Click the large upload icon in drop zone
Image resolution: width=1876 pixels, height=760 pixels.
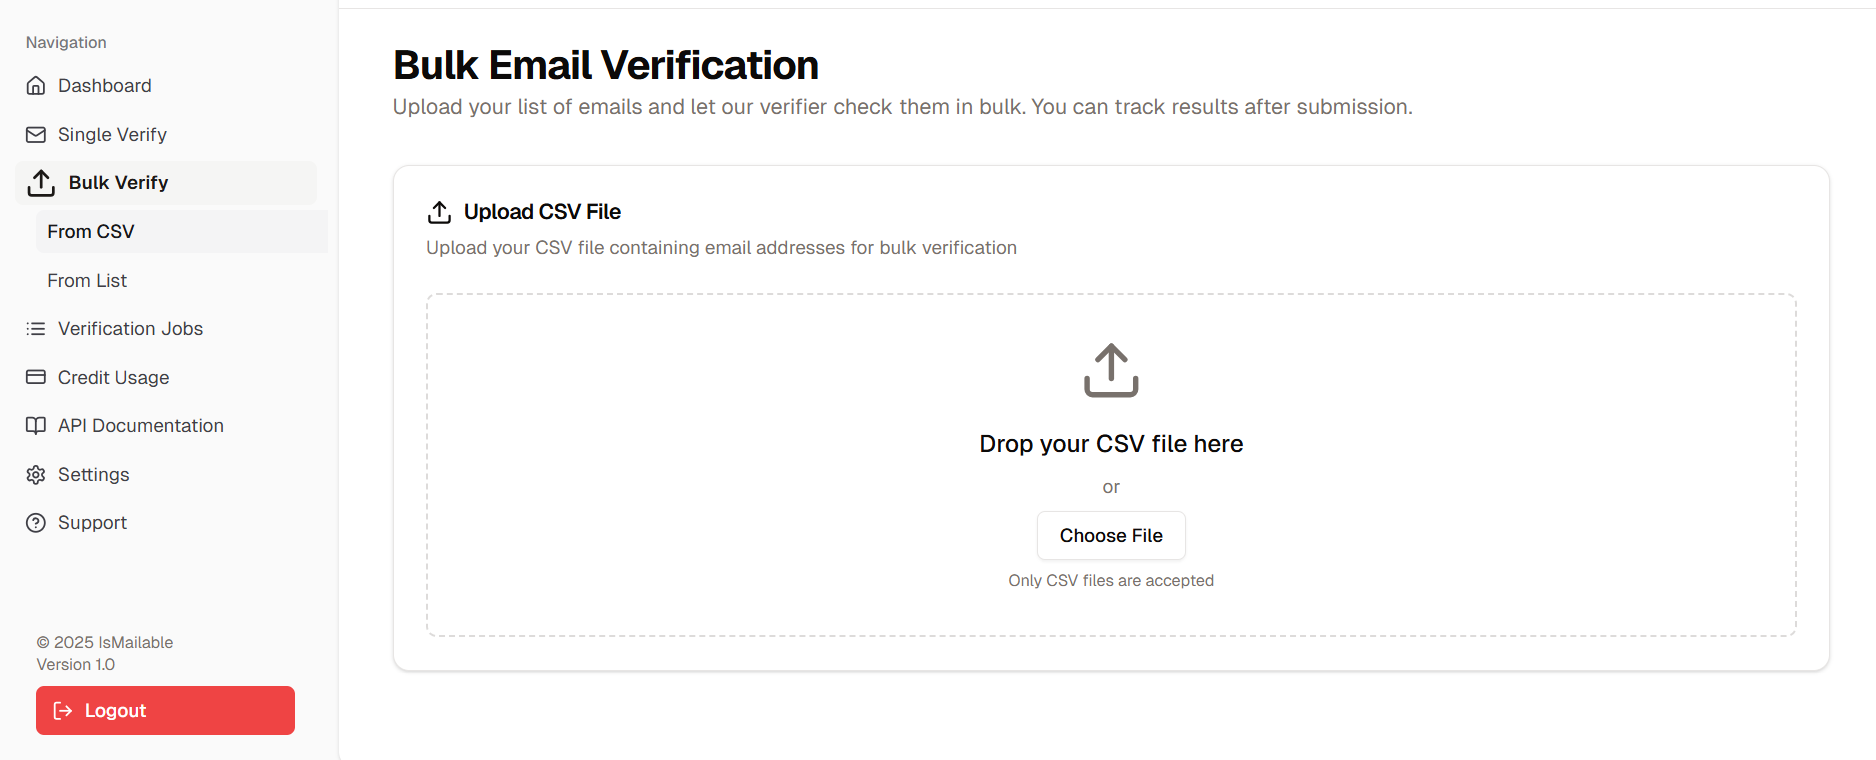pyautogui.click(x=1111, y=371)
